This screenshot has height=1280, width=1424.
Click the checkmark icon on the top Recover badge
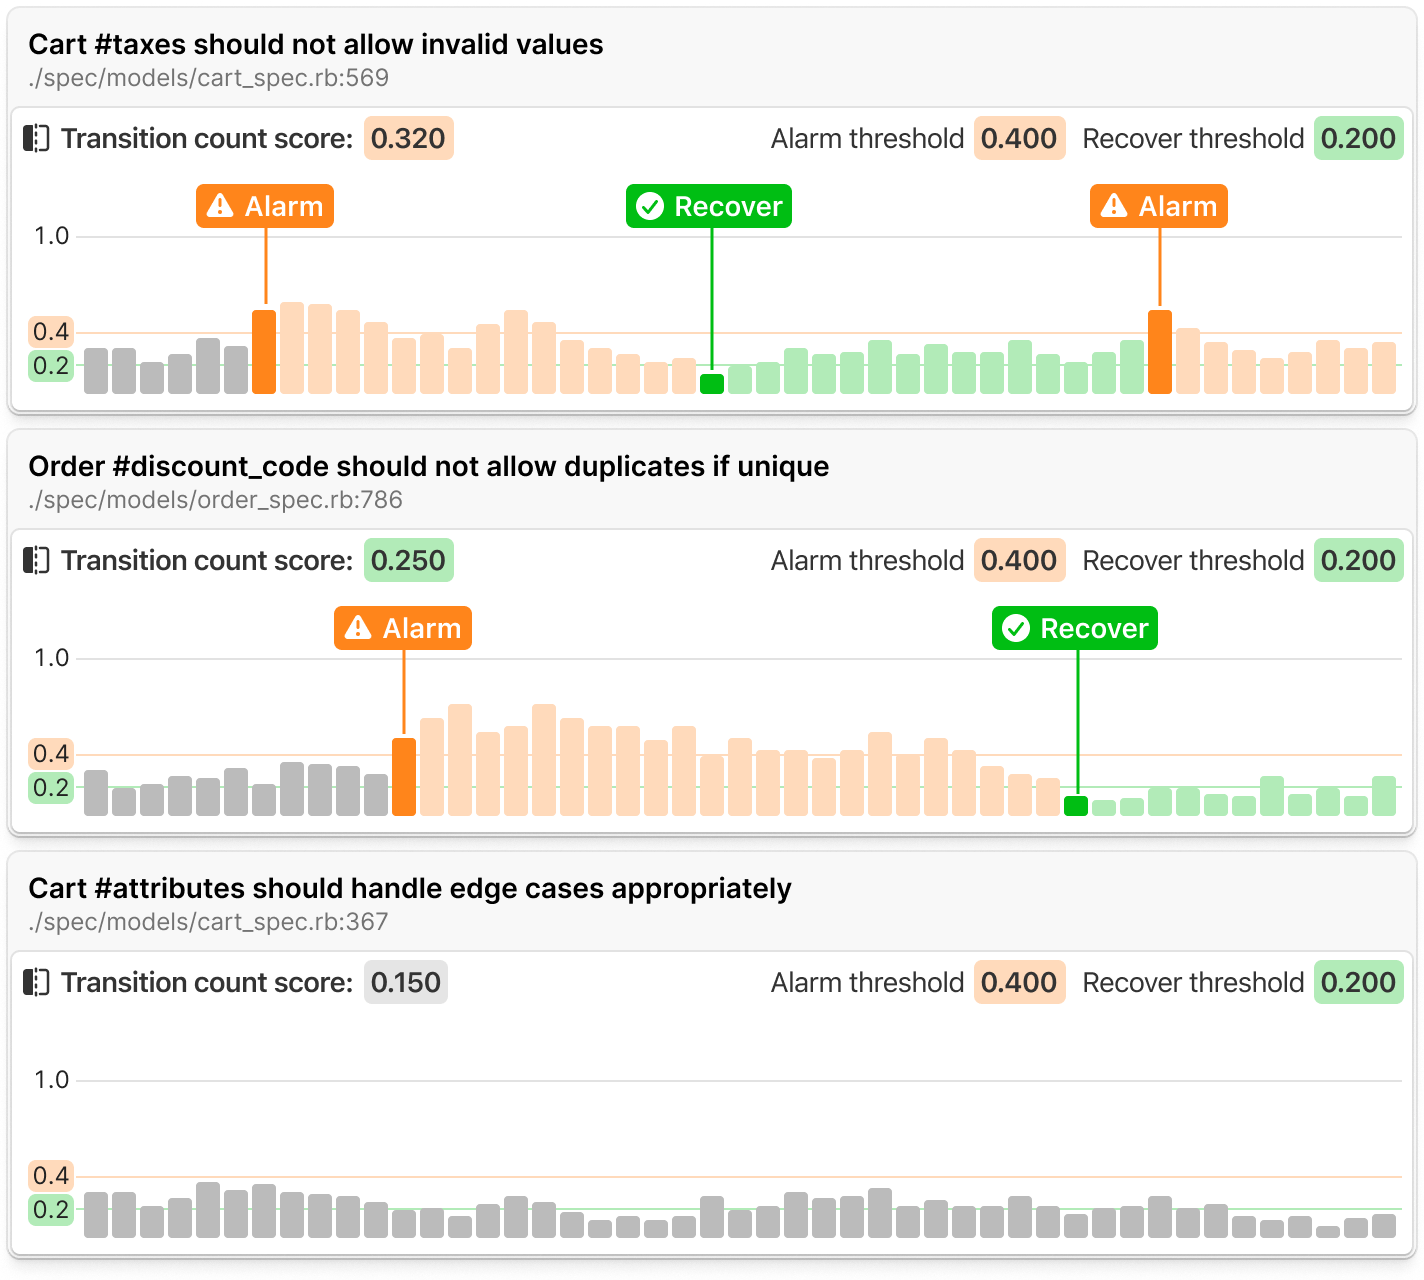point(651,206)
